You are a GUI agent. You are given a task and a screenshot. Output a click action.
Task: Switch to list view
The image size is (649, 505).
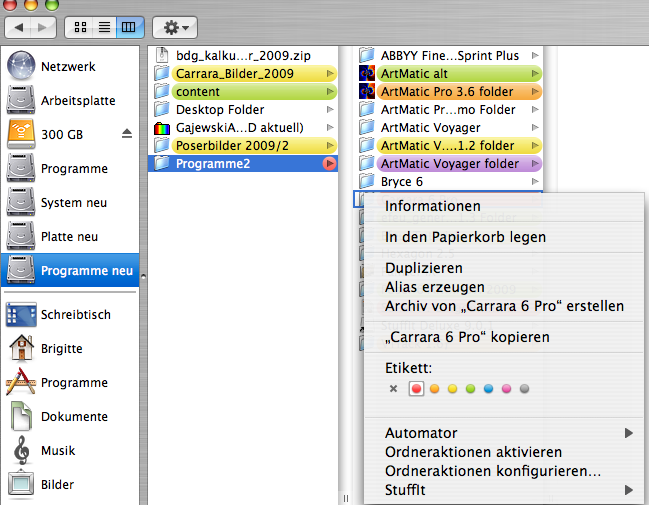pos(105,27)
